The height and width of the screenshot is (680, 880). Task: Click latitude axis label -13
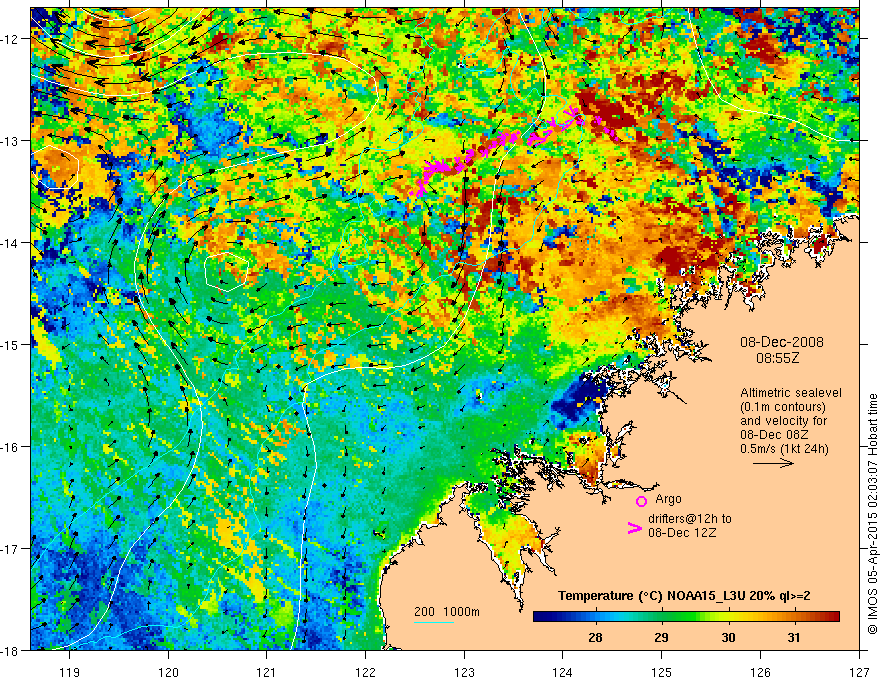11,141
